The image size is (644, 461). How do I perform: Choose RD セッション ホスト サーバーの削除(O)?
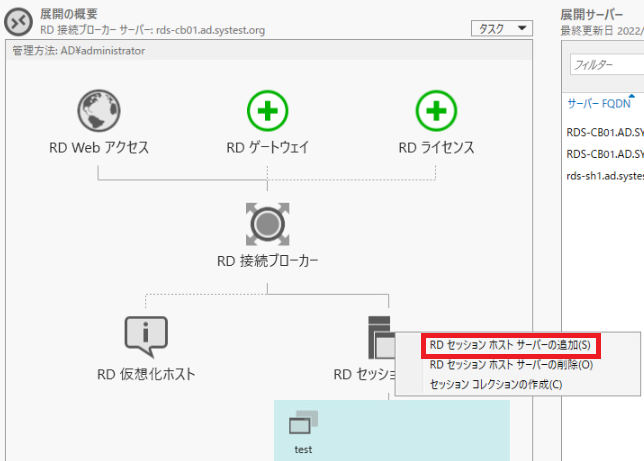pos(511,365)
